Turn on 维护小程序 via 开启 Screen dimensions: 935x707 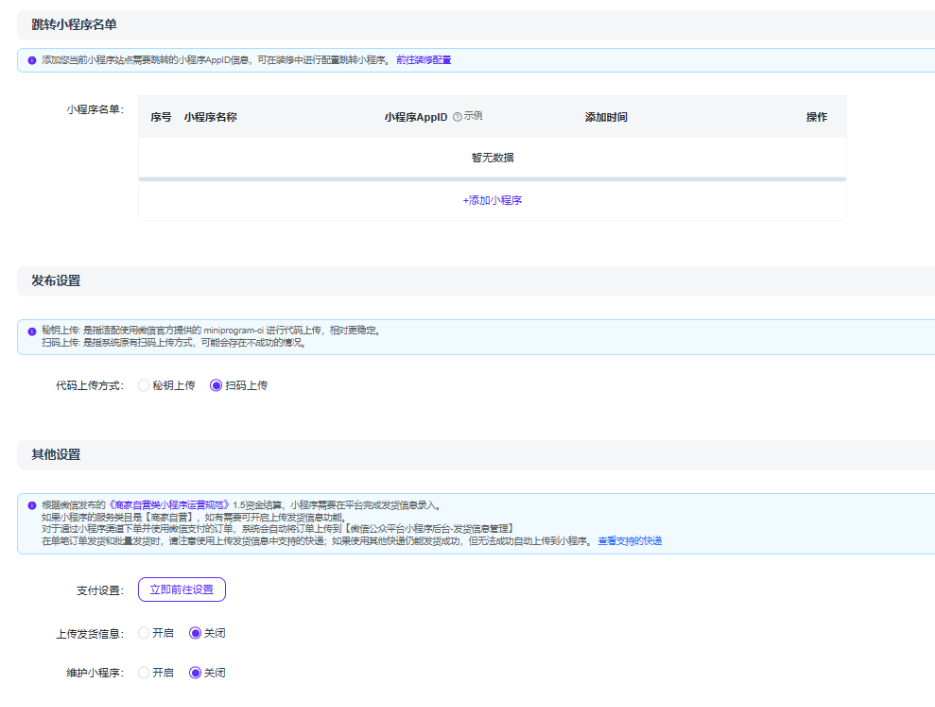coord(144,673)
